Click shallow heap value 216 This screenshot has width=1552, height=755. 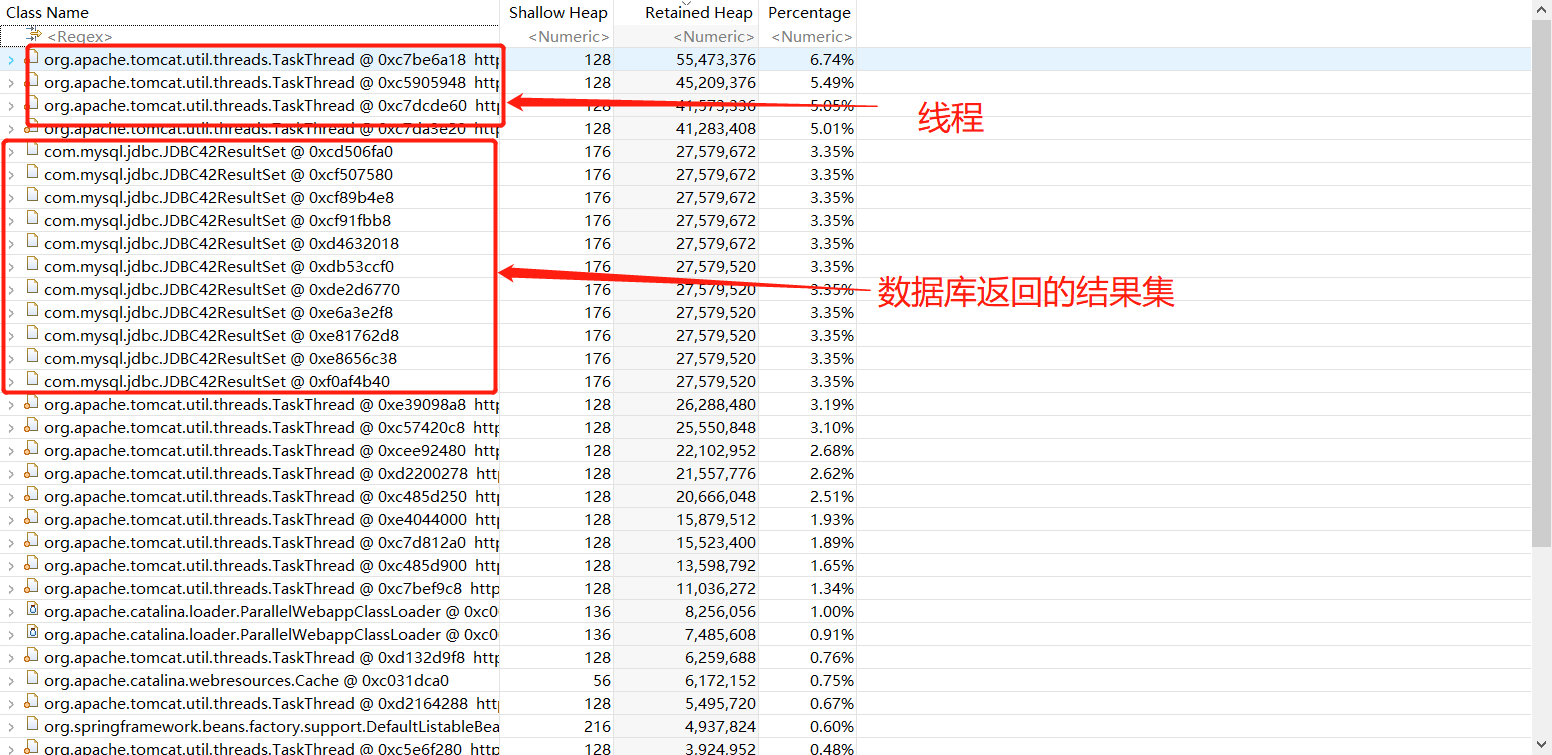(x=597, y=726)
